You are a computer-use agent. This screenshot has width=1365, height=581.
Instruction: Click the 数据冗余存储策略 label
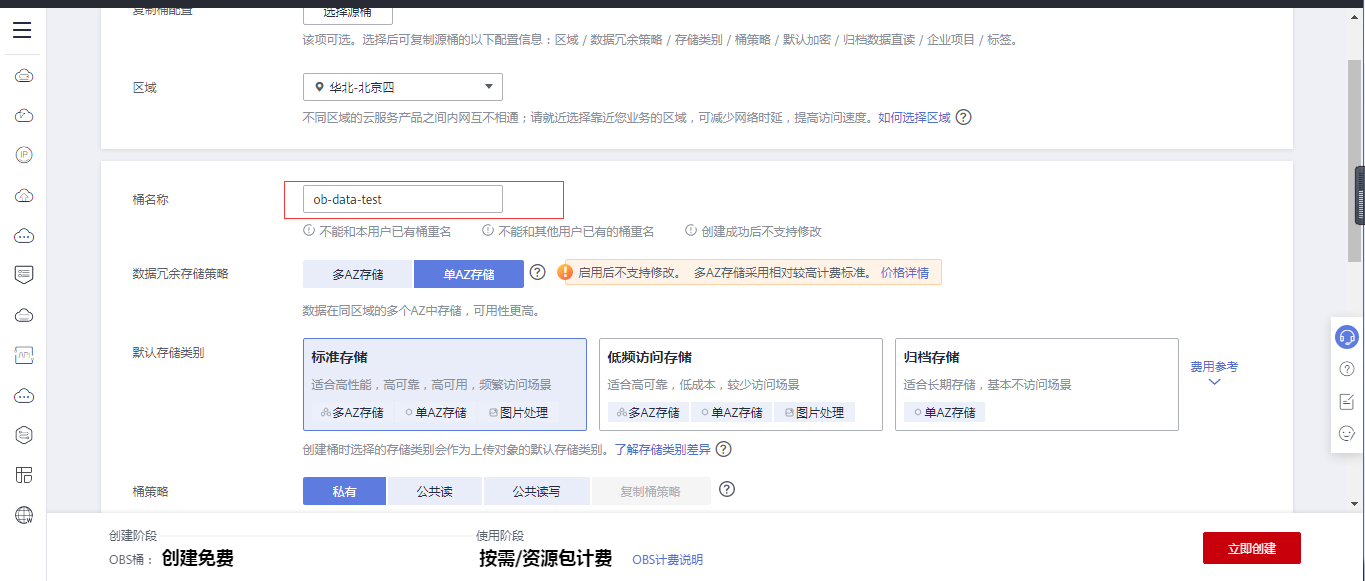181,273
